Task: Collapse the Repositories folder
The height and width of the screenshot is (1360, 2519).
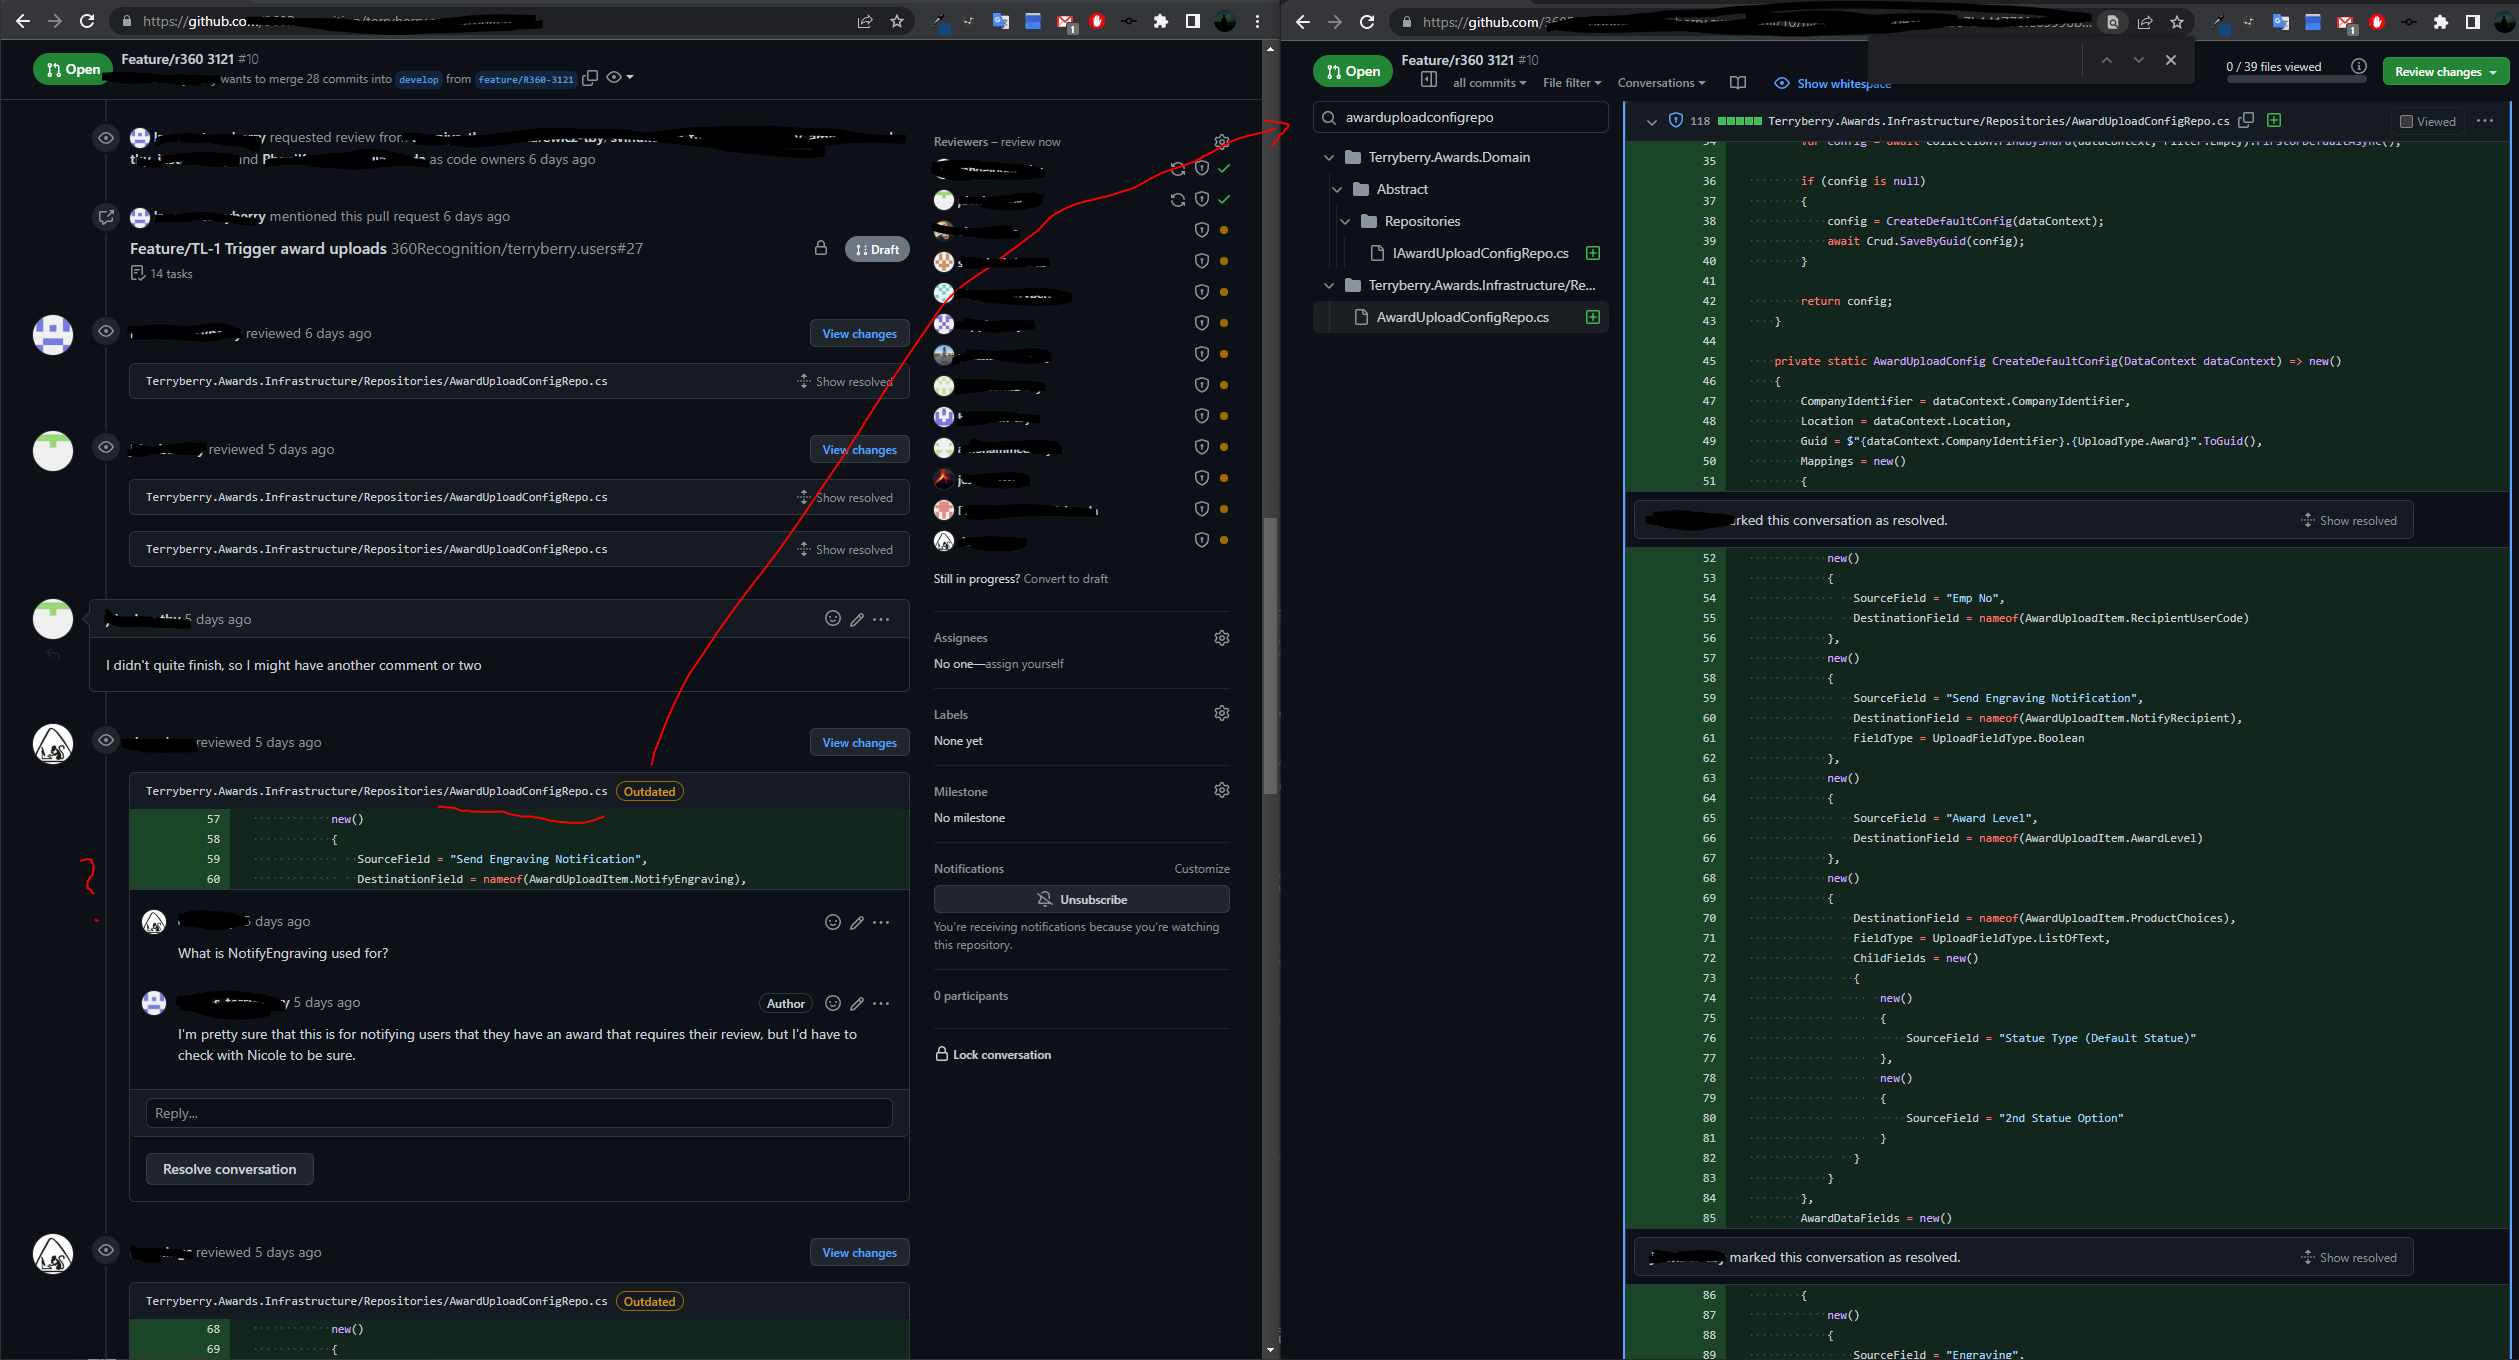Action: coord(1345,221)
